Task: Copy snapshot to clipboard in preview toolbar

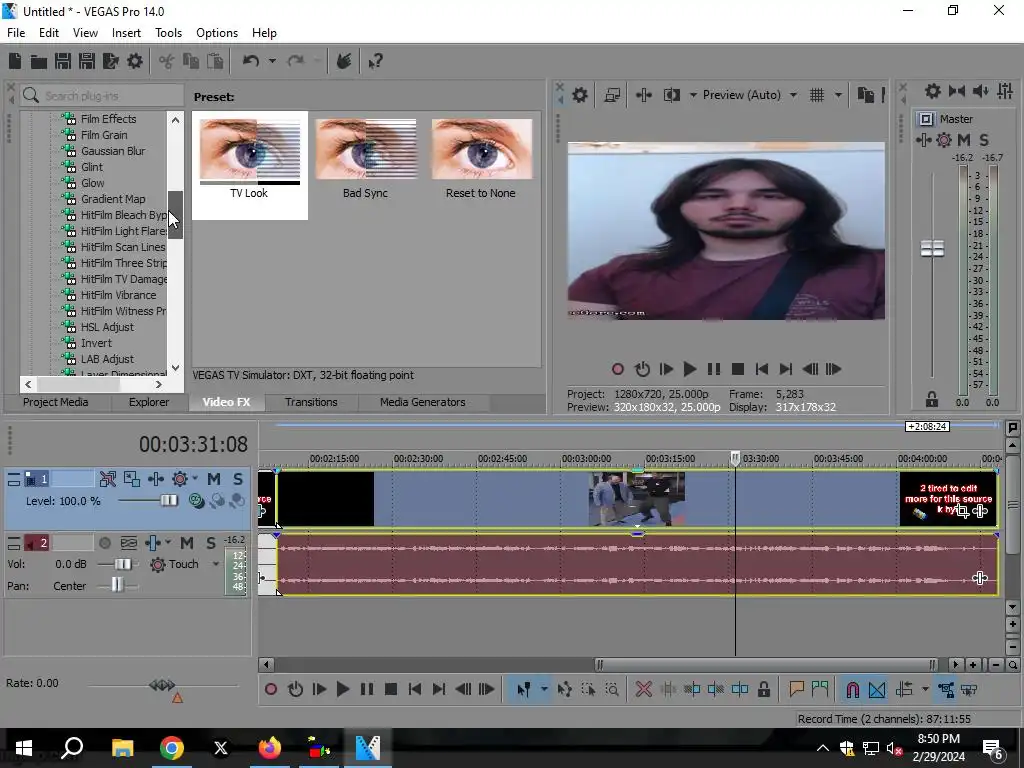Action: [866, 95]
